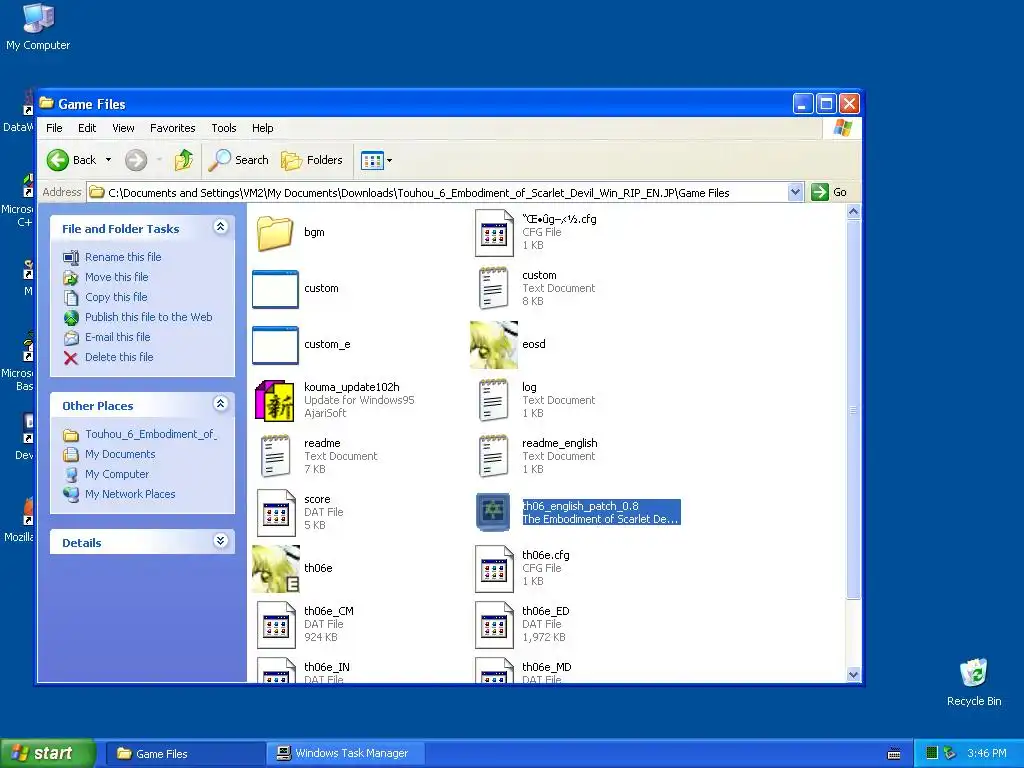
Task: Click the green CPU usage tray icon
Action: [x=932, y=754]
